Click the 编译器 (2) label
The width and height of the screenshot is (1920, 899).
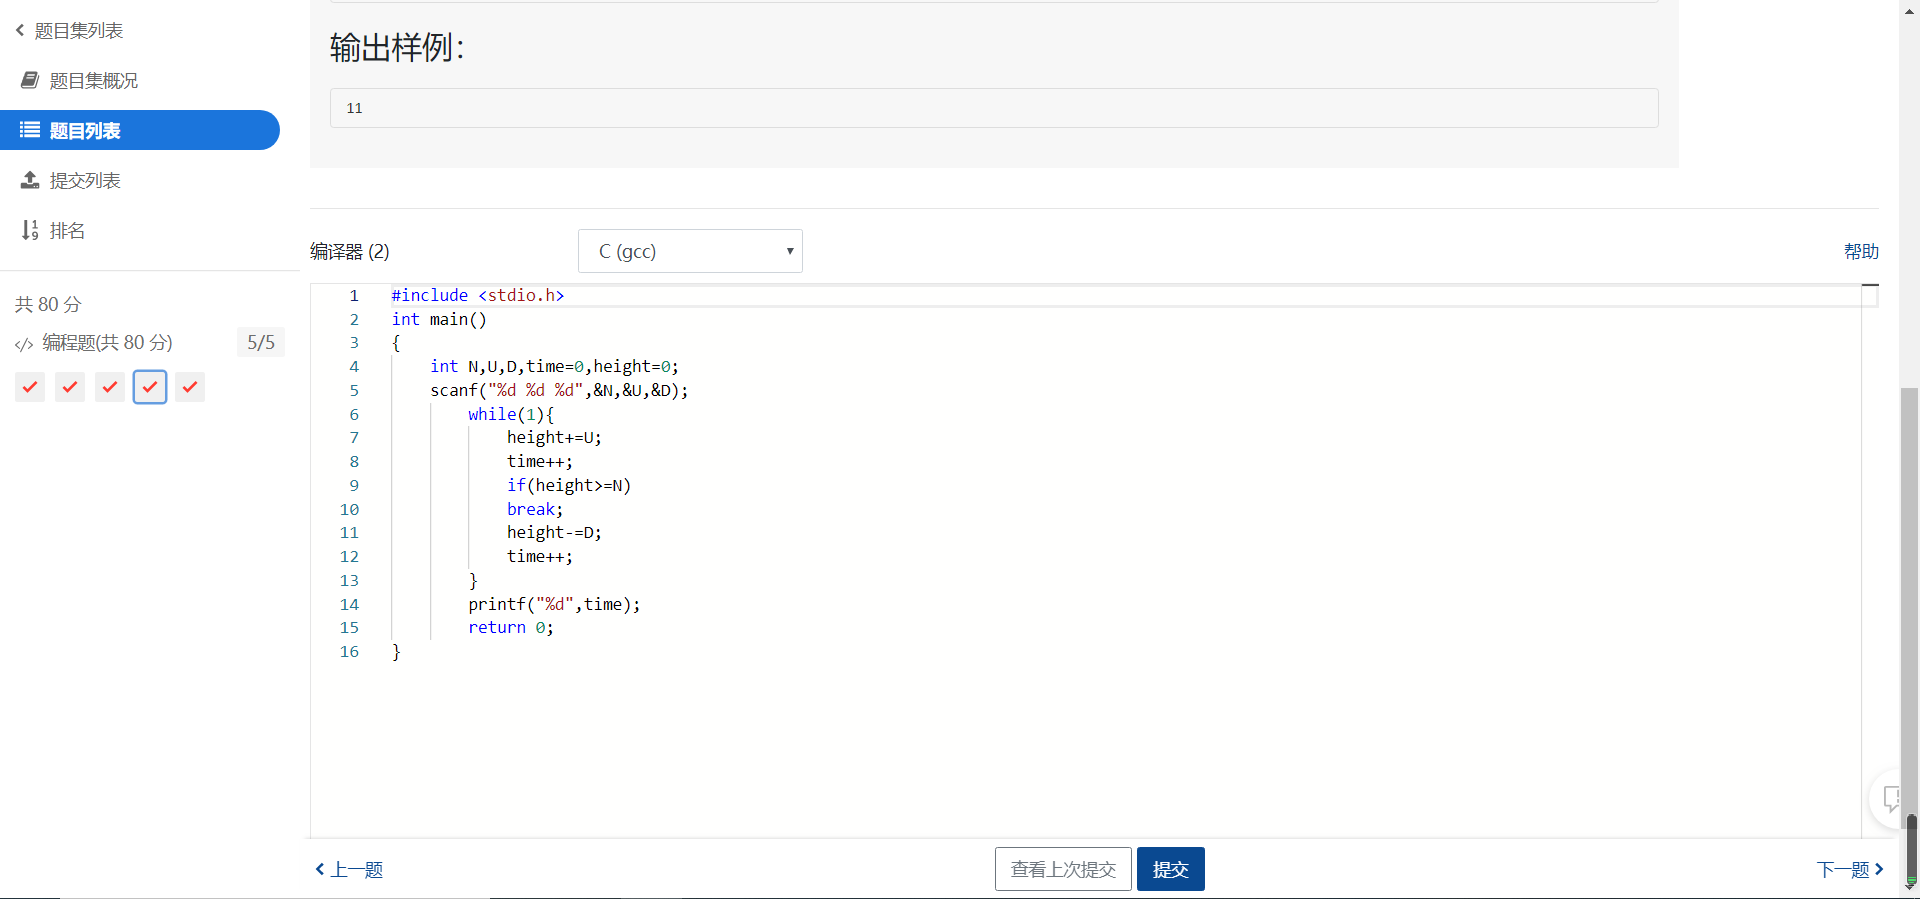click(x=350, y=252)
